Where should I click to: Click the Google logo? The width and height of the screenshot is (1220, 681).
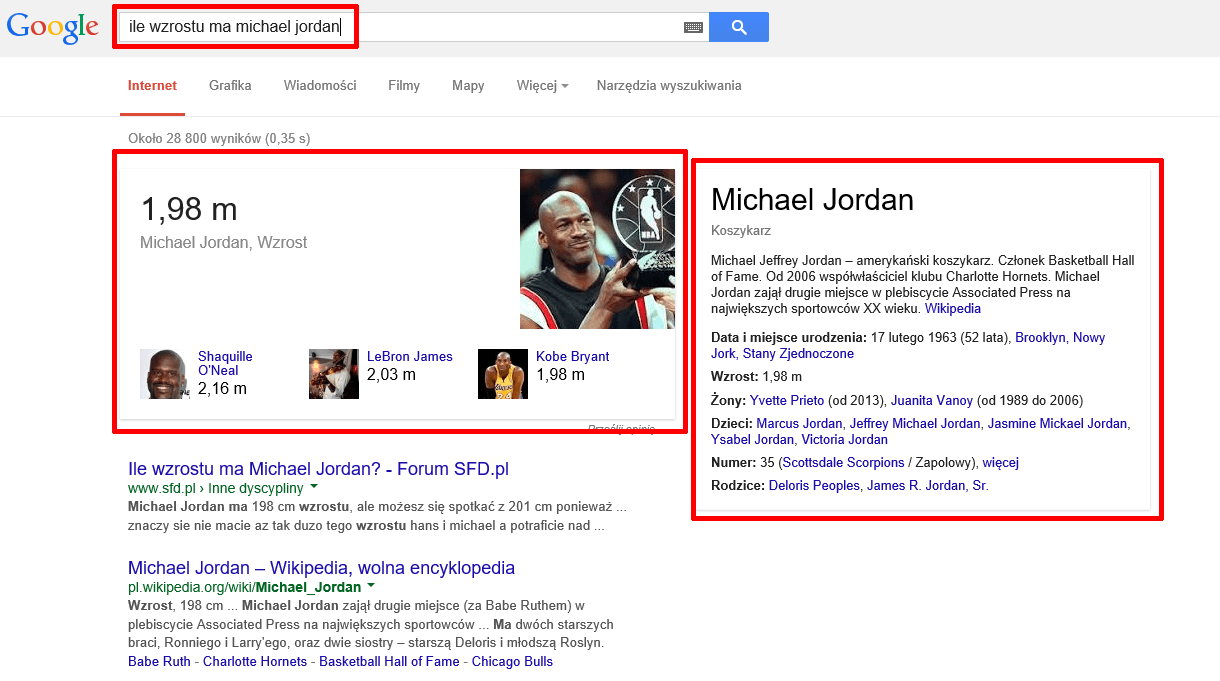point(53,27)
